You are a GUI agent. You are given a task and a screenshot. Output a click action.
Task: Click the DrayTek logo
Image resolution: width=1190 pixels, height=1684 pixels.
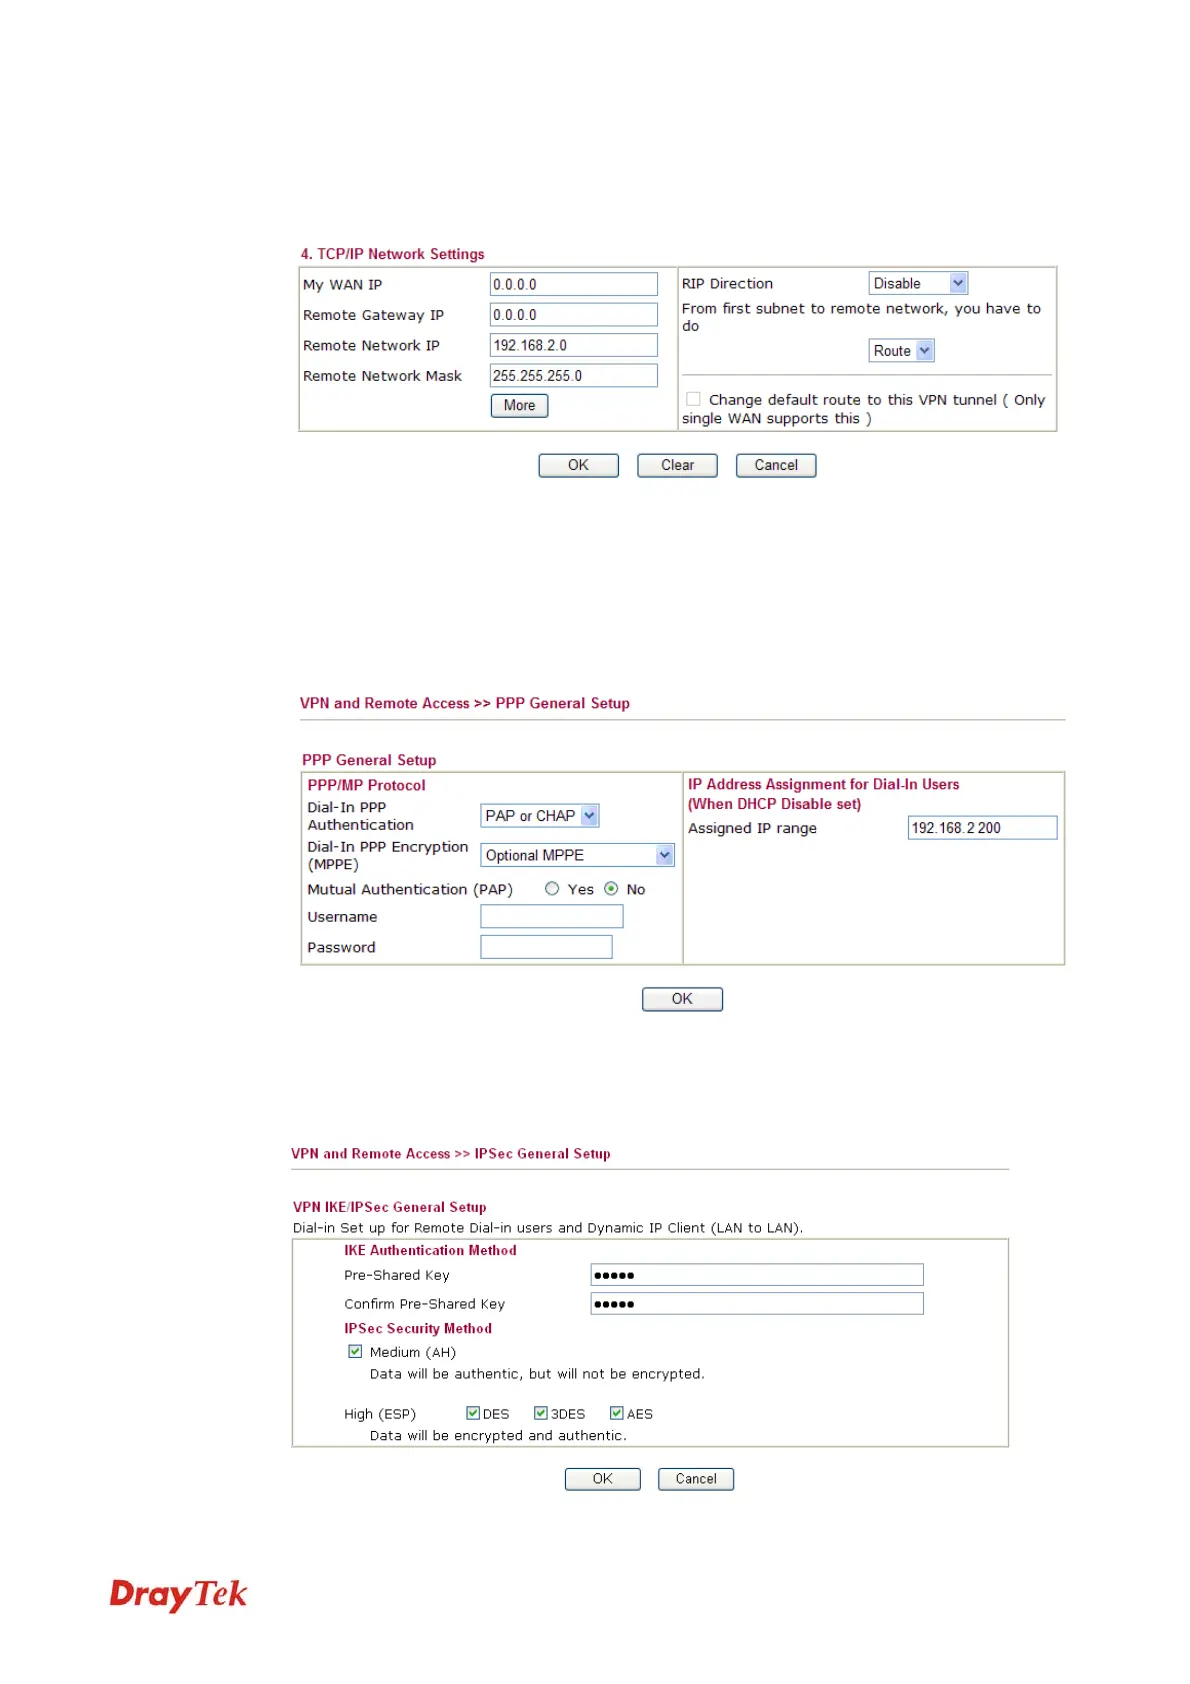[178, 1593]
